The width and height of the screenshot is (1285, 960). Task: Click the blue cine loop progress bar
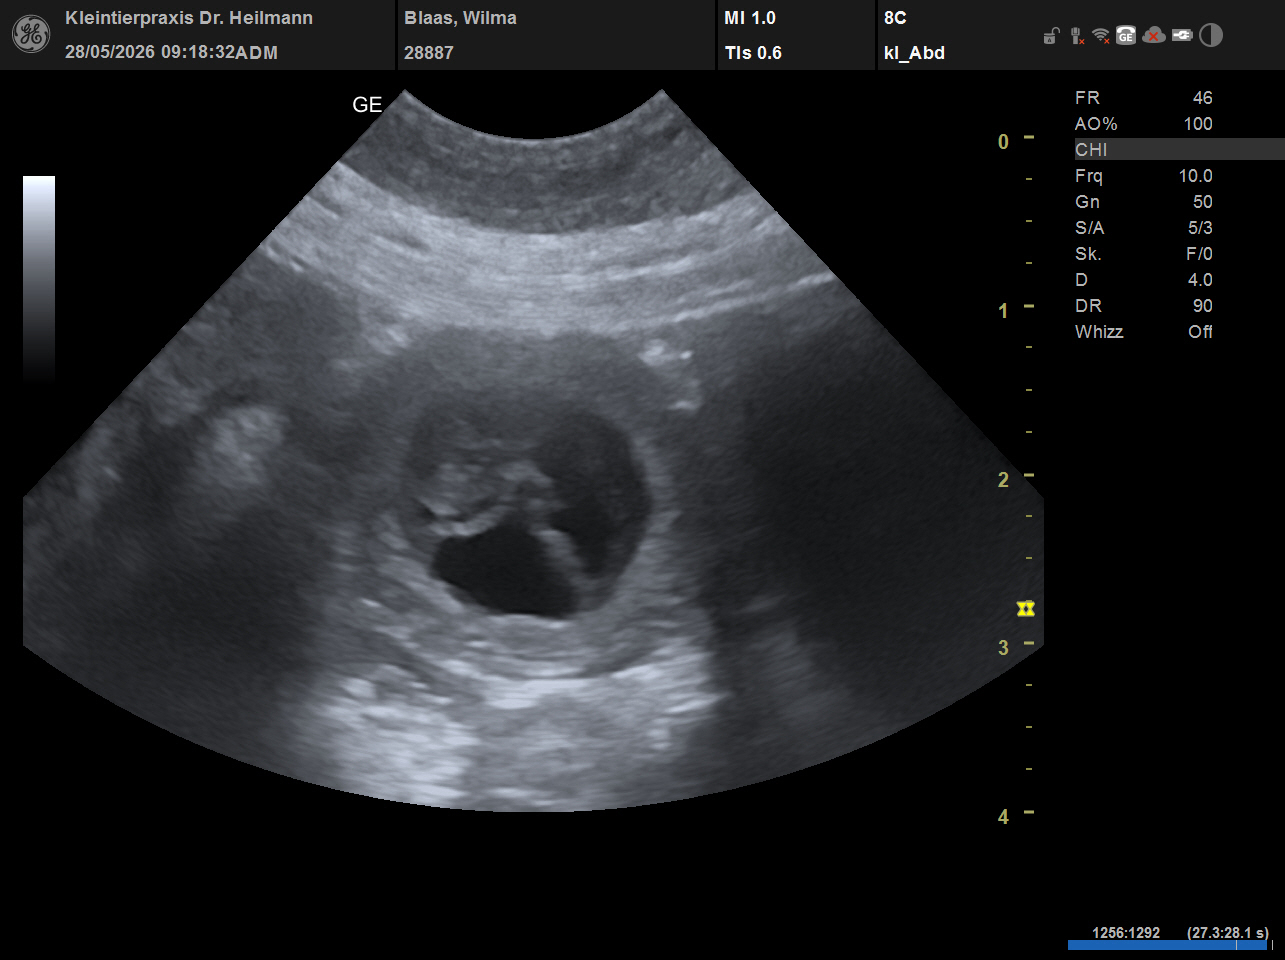1169,945
